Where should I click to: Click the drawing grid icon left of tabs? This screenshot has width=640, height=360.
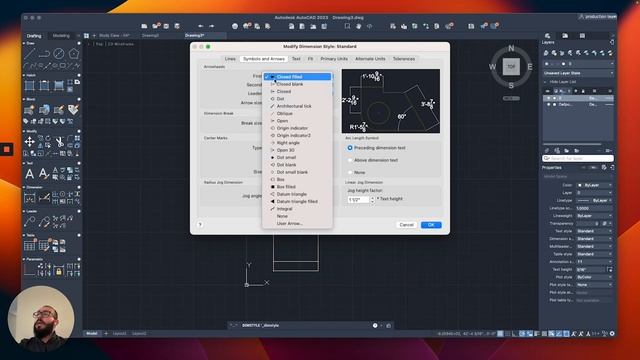[x=87, y=36]
